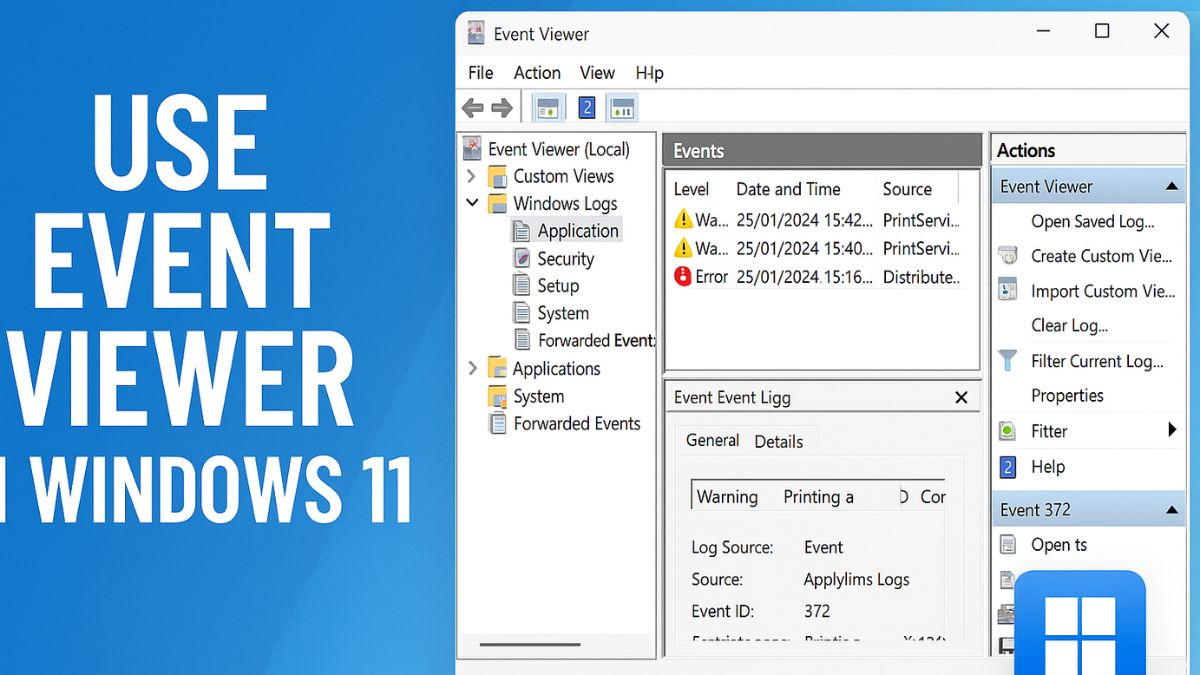Select the System log under Windows Logs
The height and width of the screenshot is (675, 1200).
[x=563, y=313]
